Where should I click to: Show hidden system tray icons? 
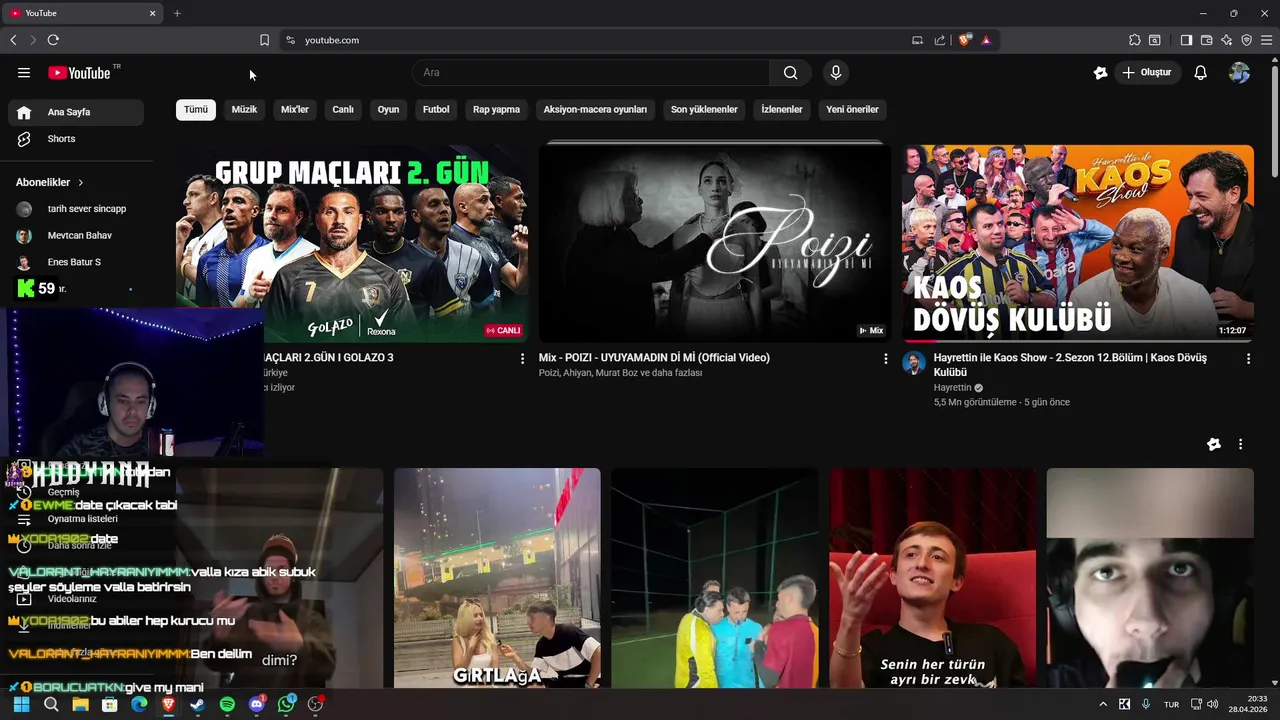[1103, 704]
